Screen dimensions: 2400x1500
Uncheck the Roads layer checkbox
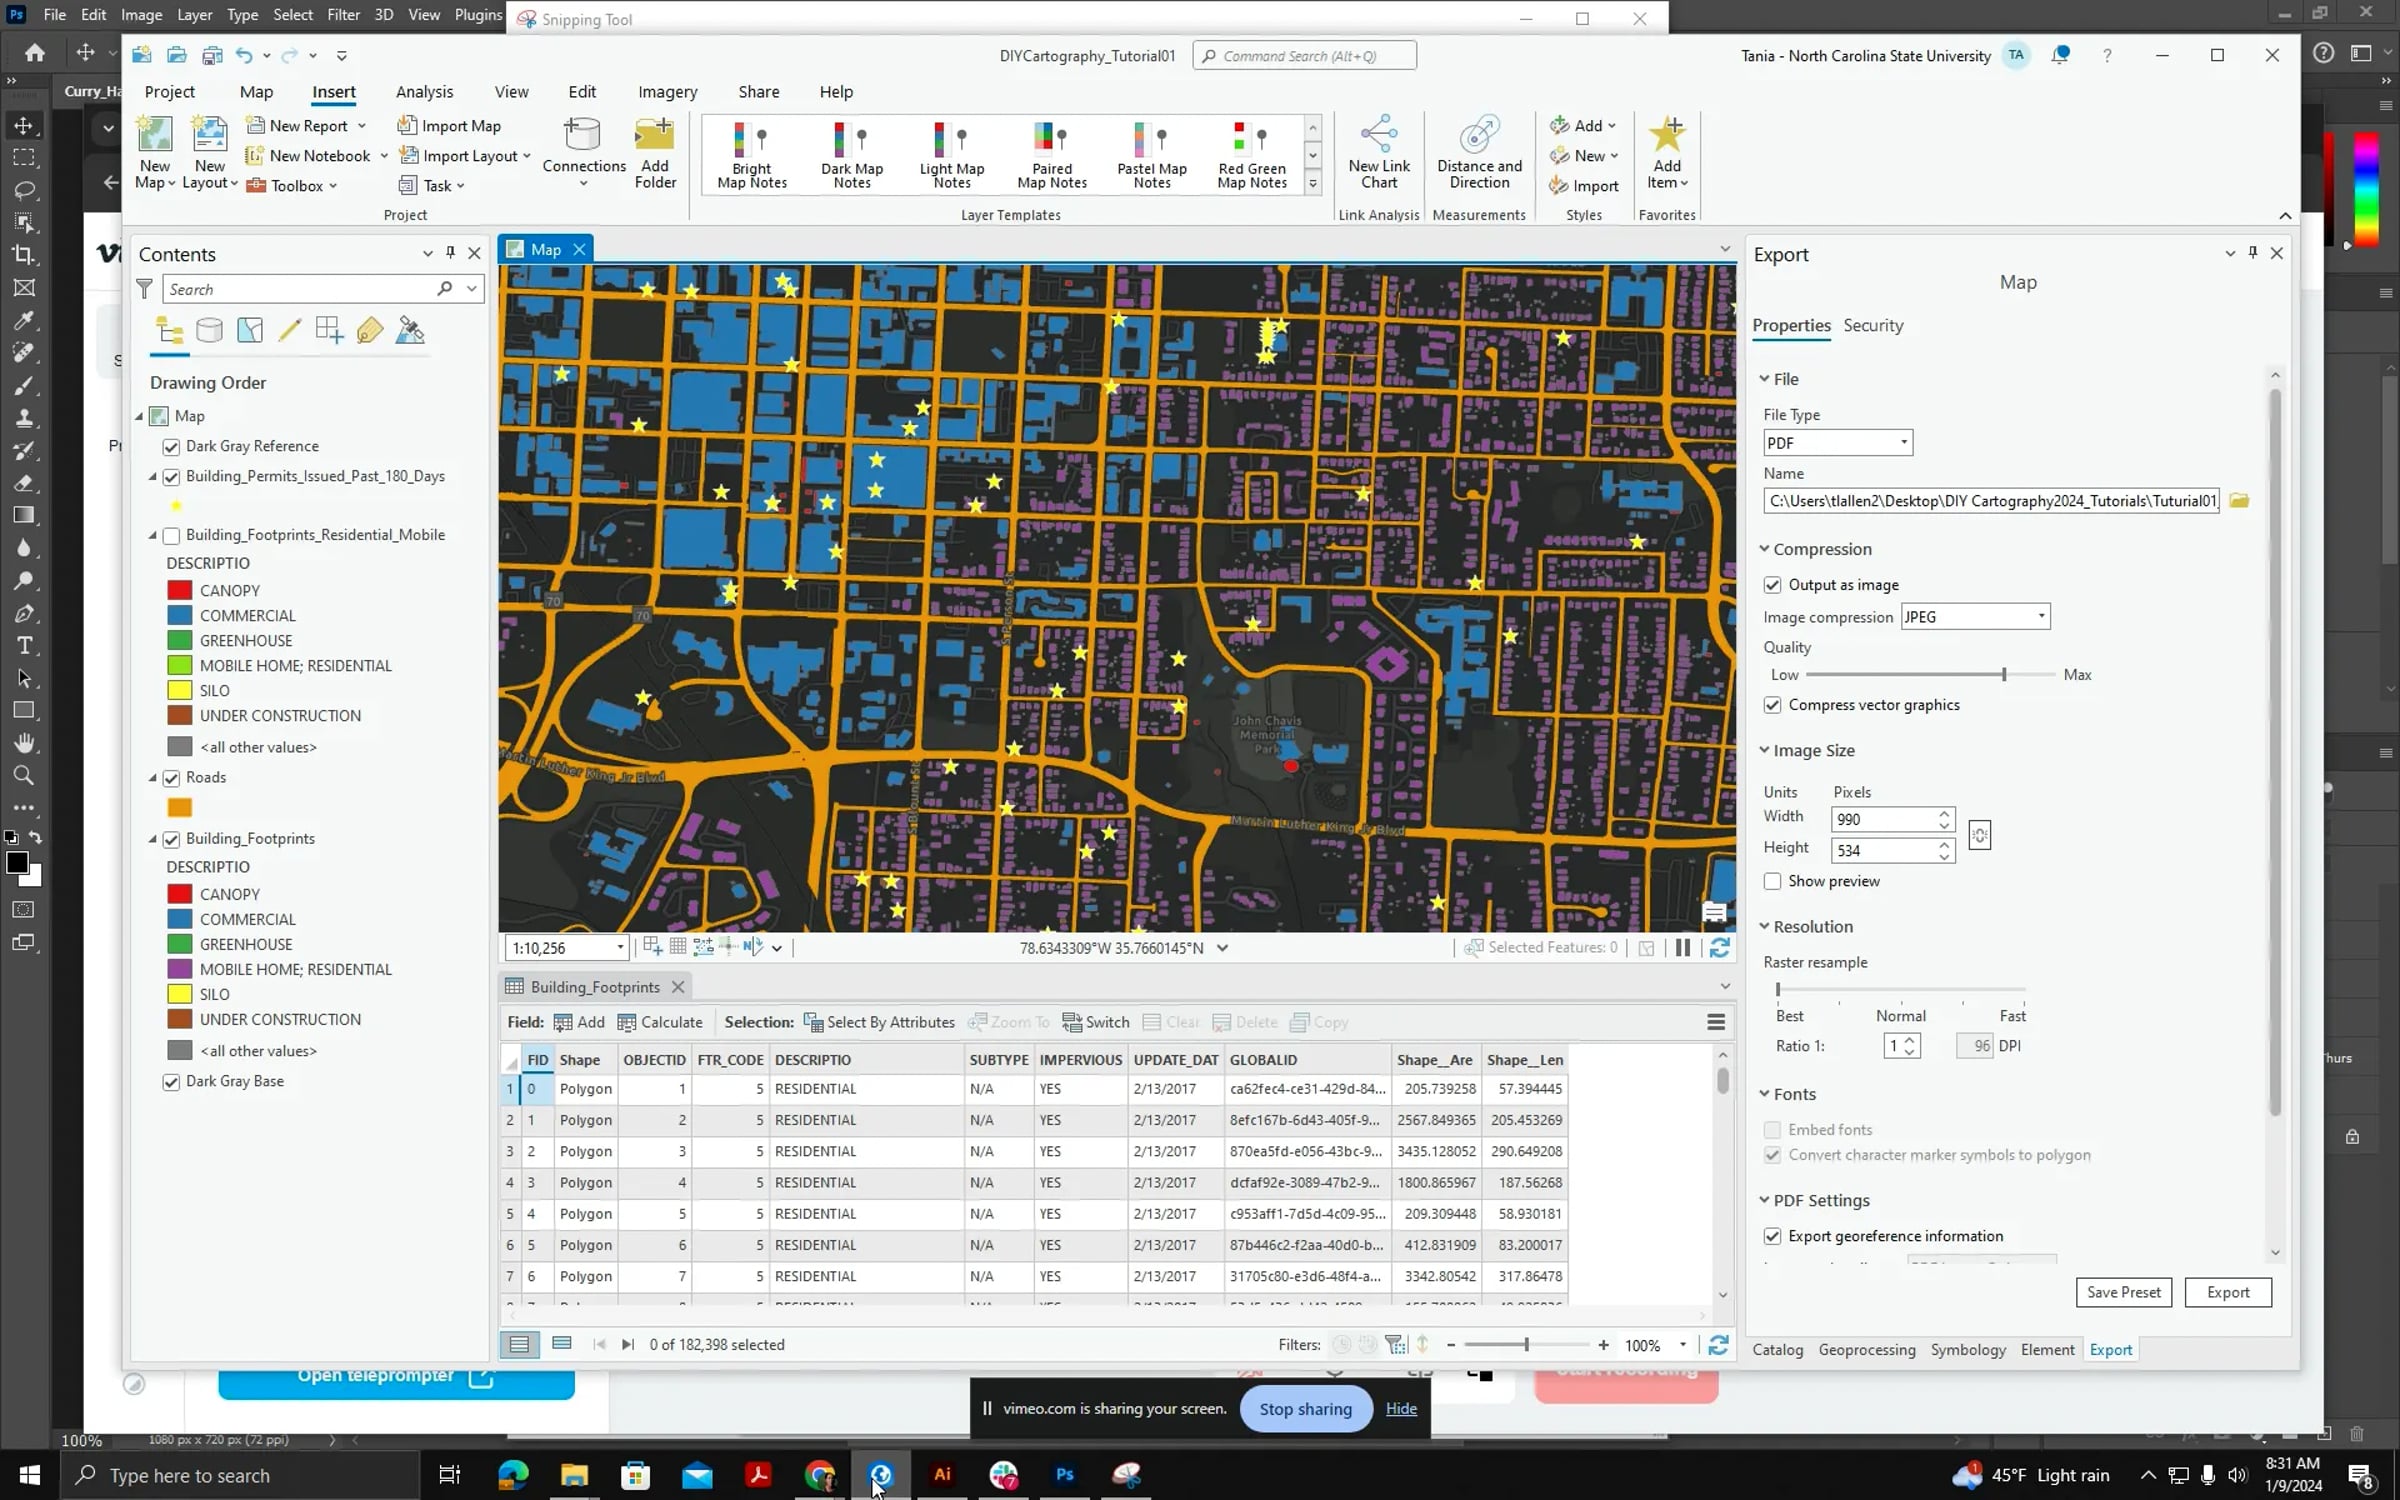[x=171, y=778]
